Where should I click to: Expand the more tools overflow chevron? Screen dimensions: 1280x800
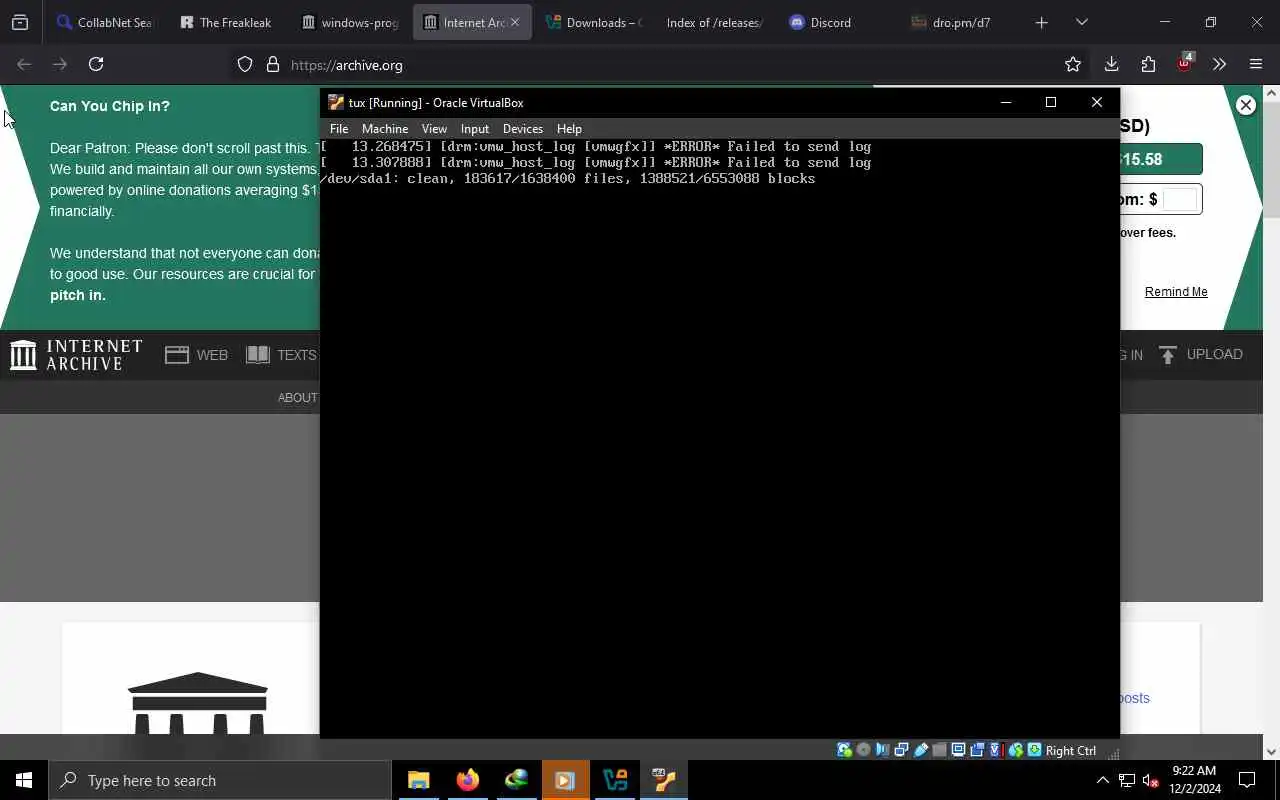coord(1219,64)
